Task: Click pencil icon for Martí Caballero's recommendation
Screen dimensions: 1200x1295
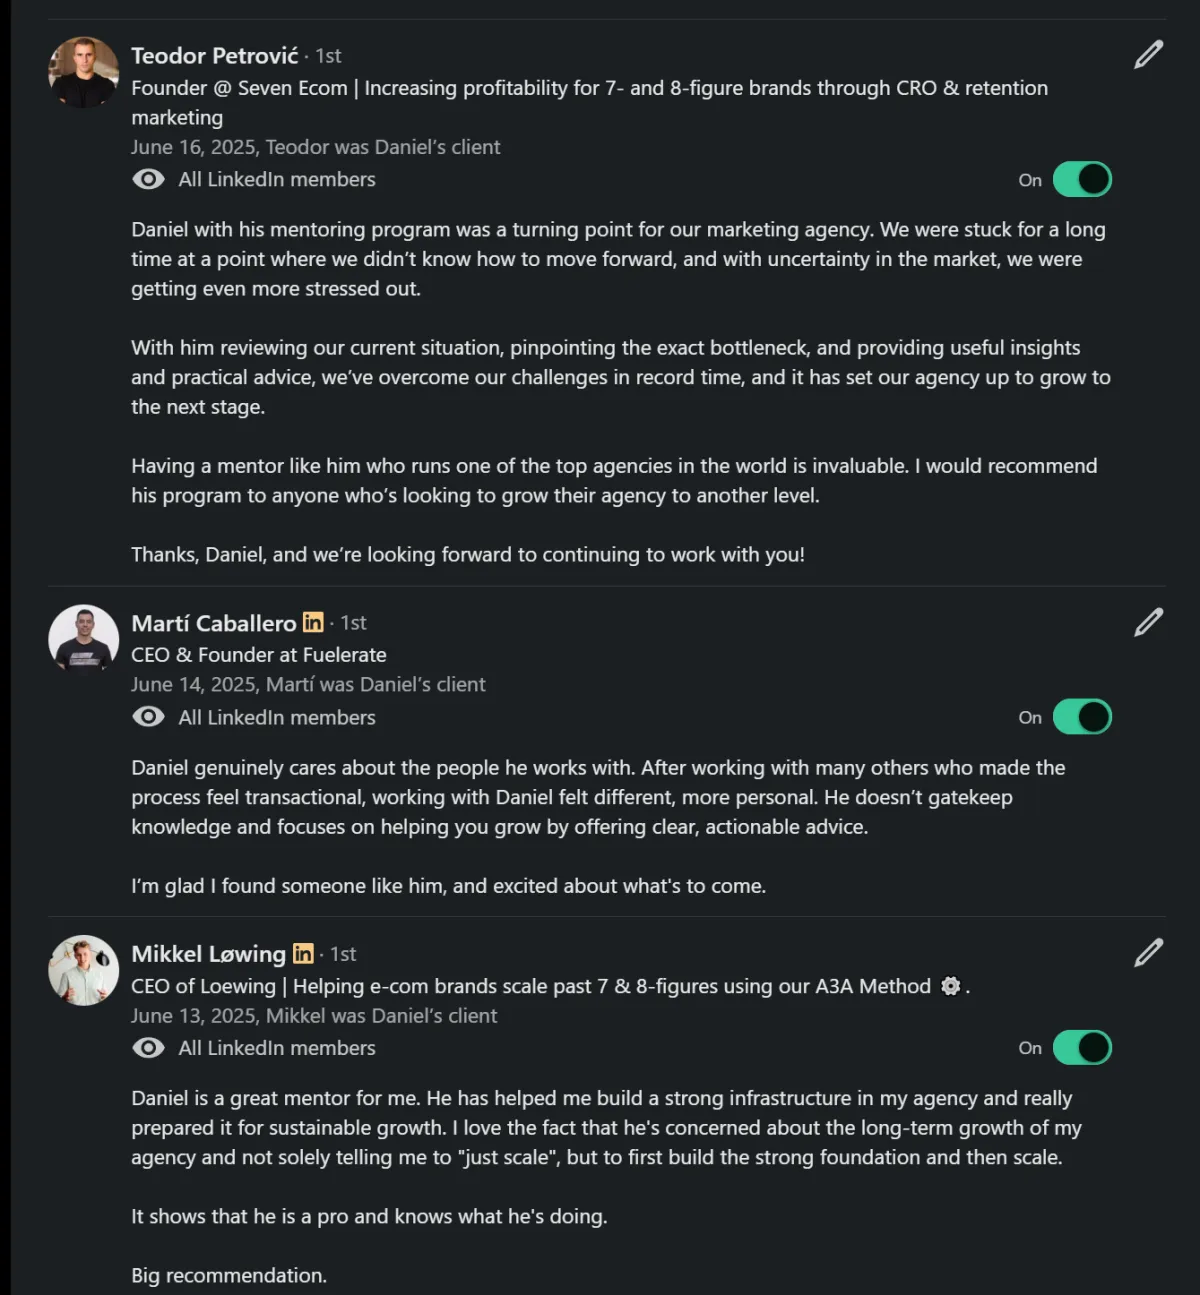Action: [x=1148, y=622]
